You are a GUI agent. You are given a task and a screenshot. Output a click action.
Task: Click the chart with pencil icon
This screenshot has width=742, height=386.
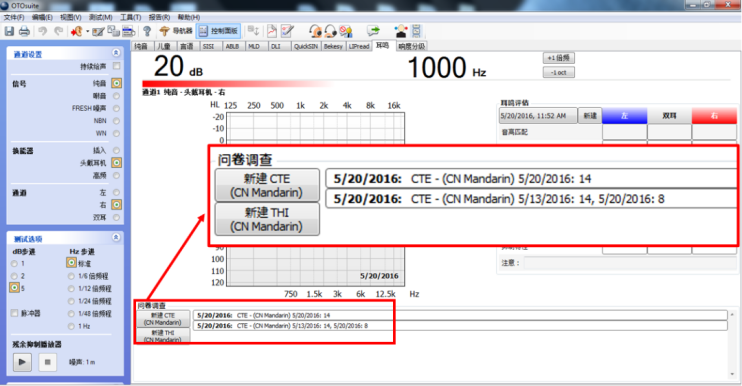click(287, 31)
